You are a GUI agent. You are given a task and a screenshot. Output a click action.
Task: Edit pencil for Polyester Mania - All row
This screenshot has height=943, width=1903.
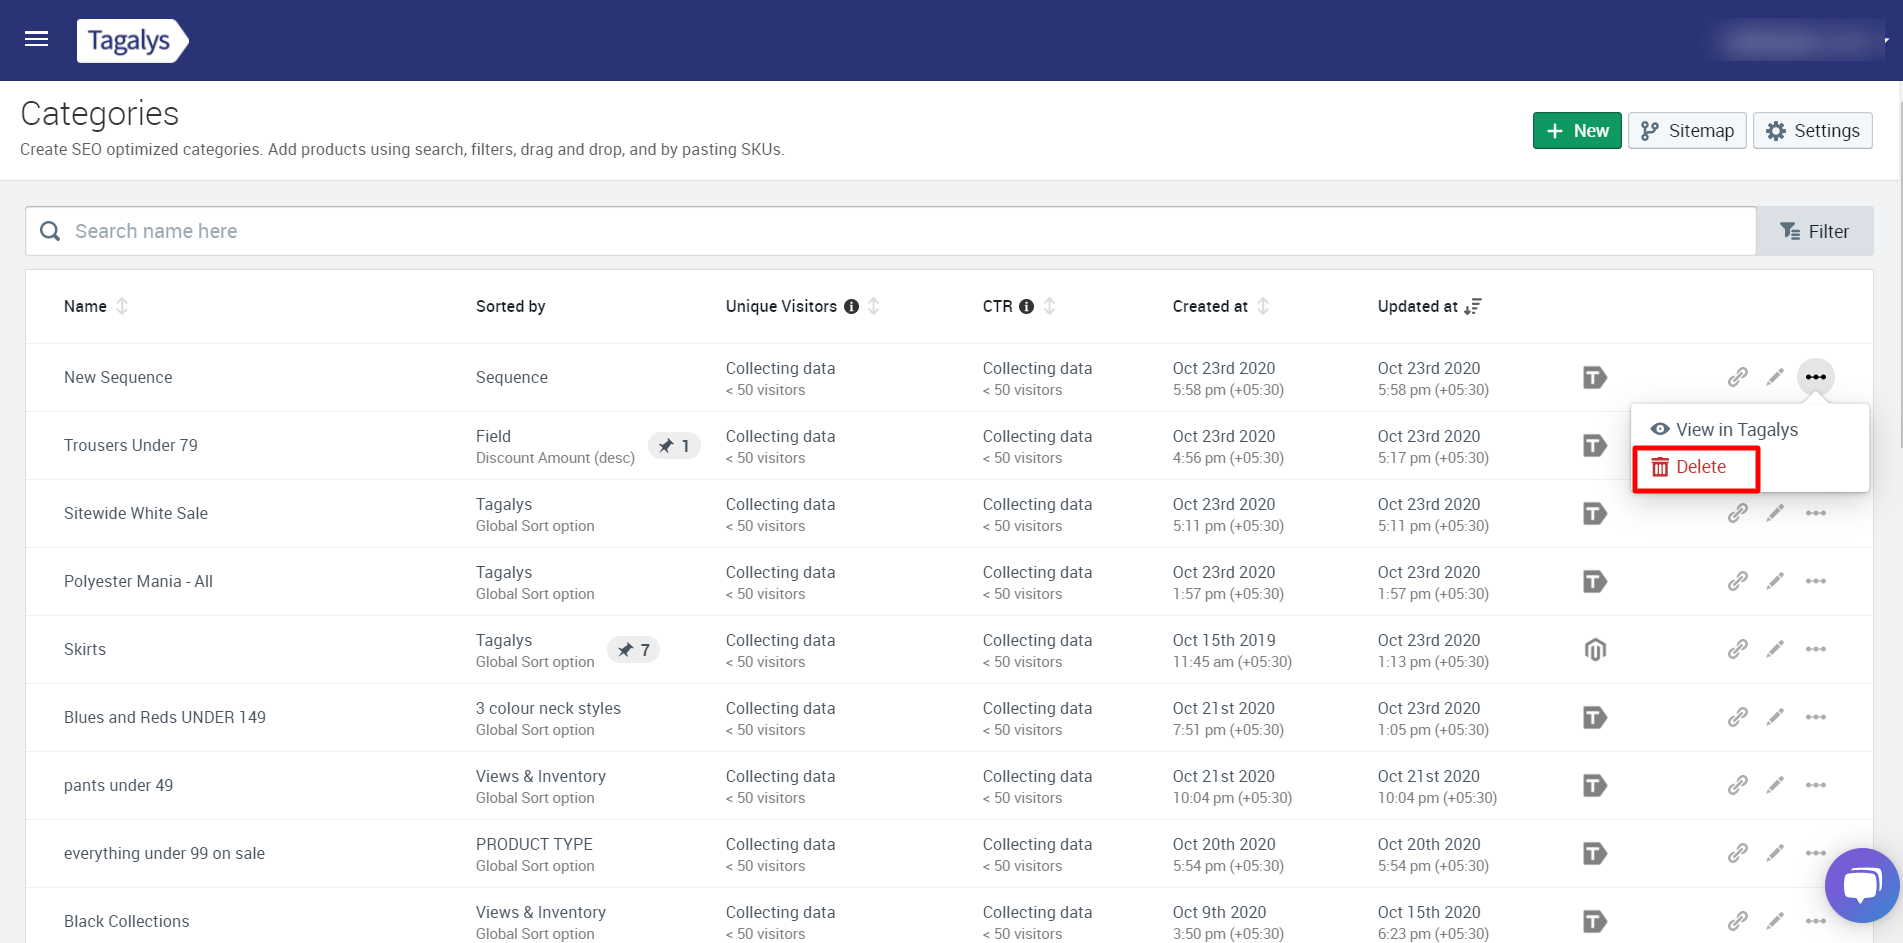point(1775,581)
